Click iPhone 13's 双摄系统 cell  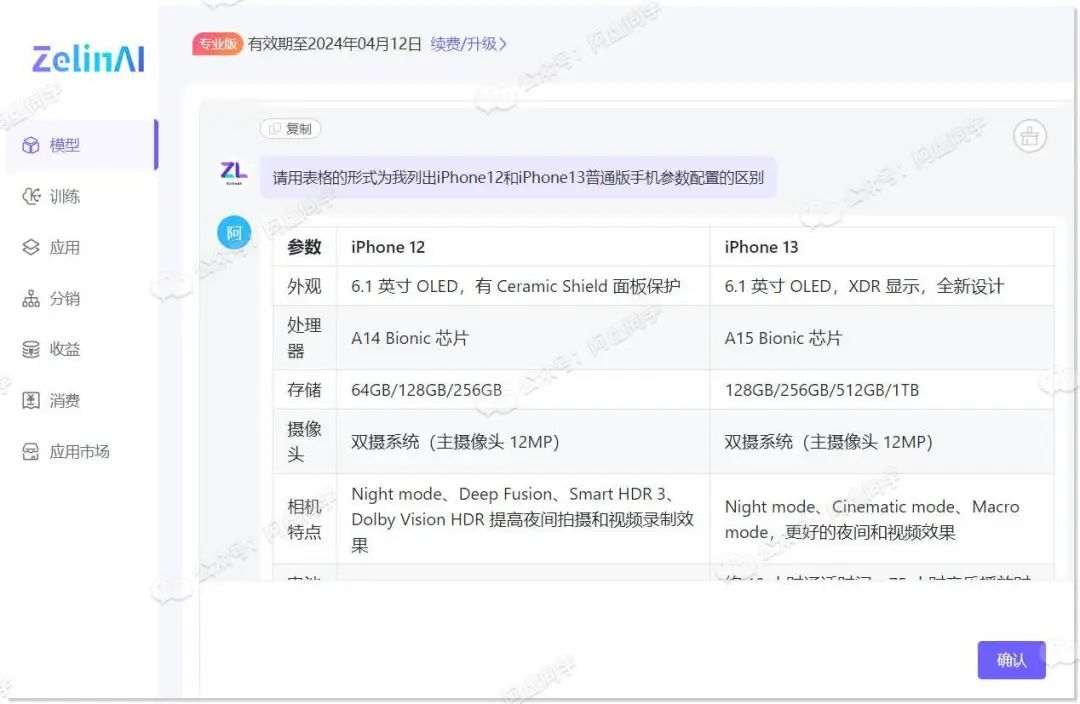(882, 442)
